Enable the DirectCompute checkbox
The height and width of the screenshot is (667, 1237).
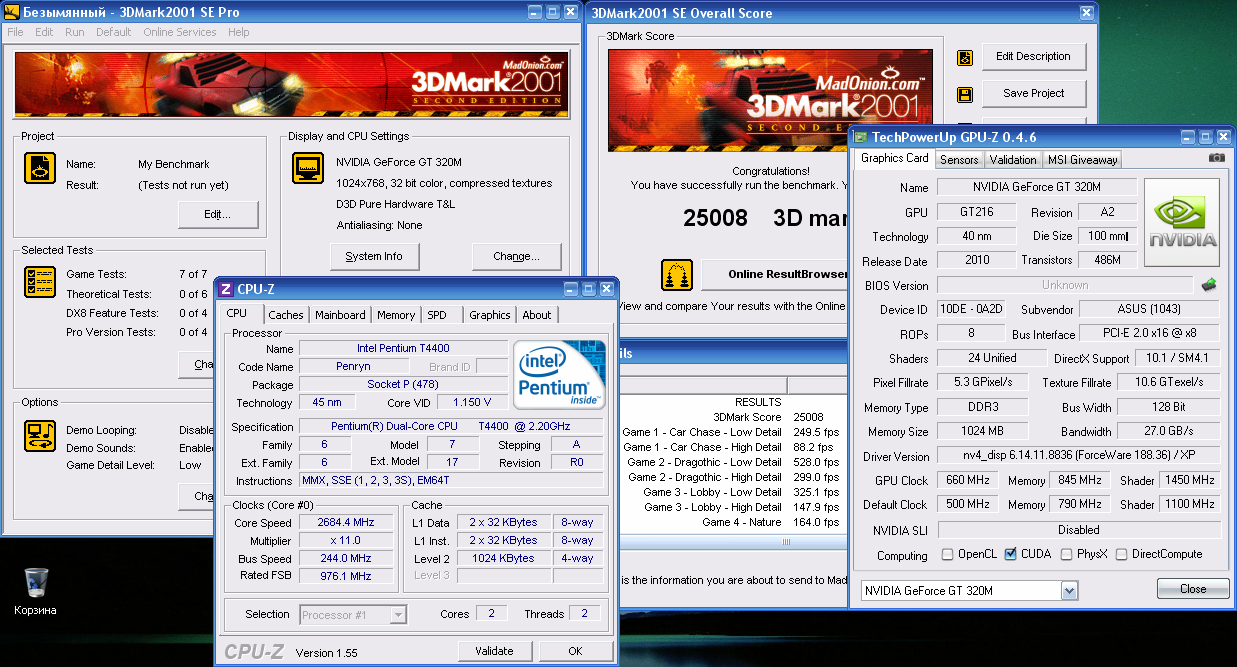1121,554
